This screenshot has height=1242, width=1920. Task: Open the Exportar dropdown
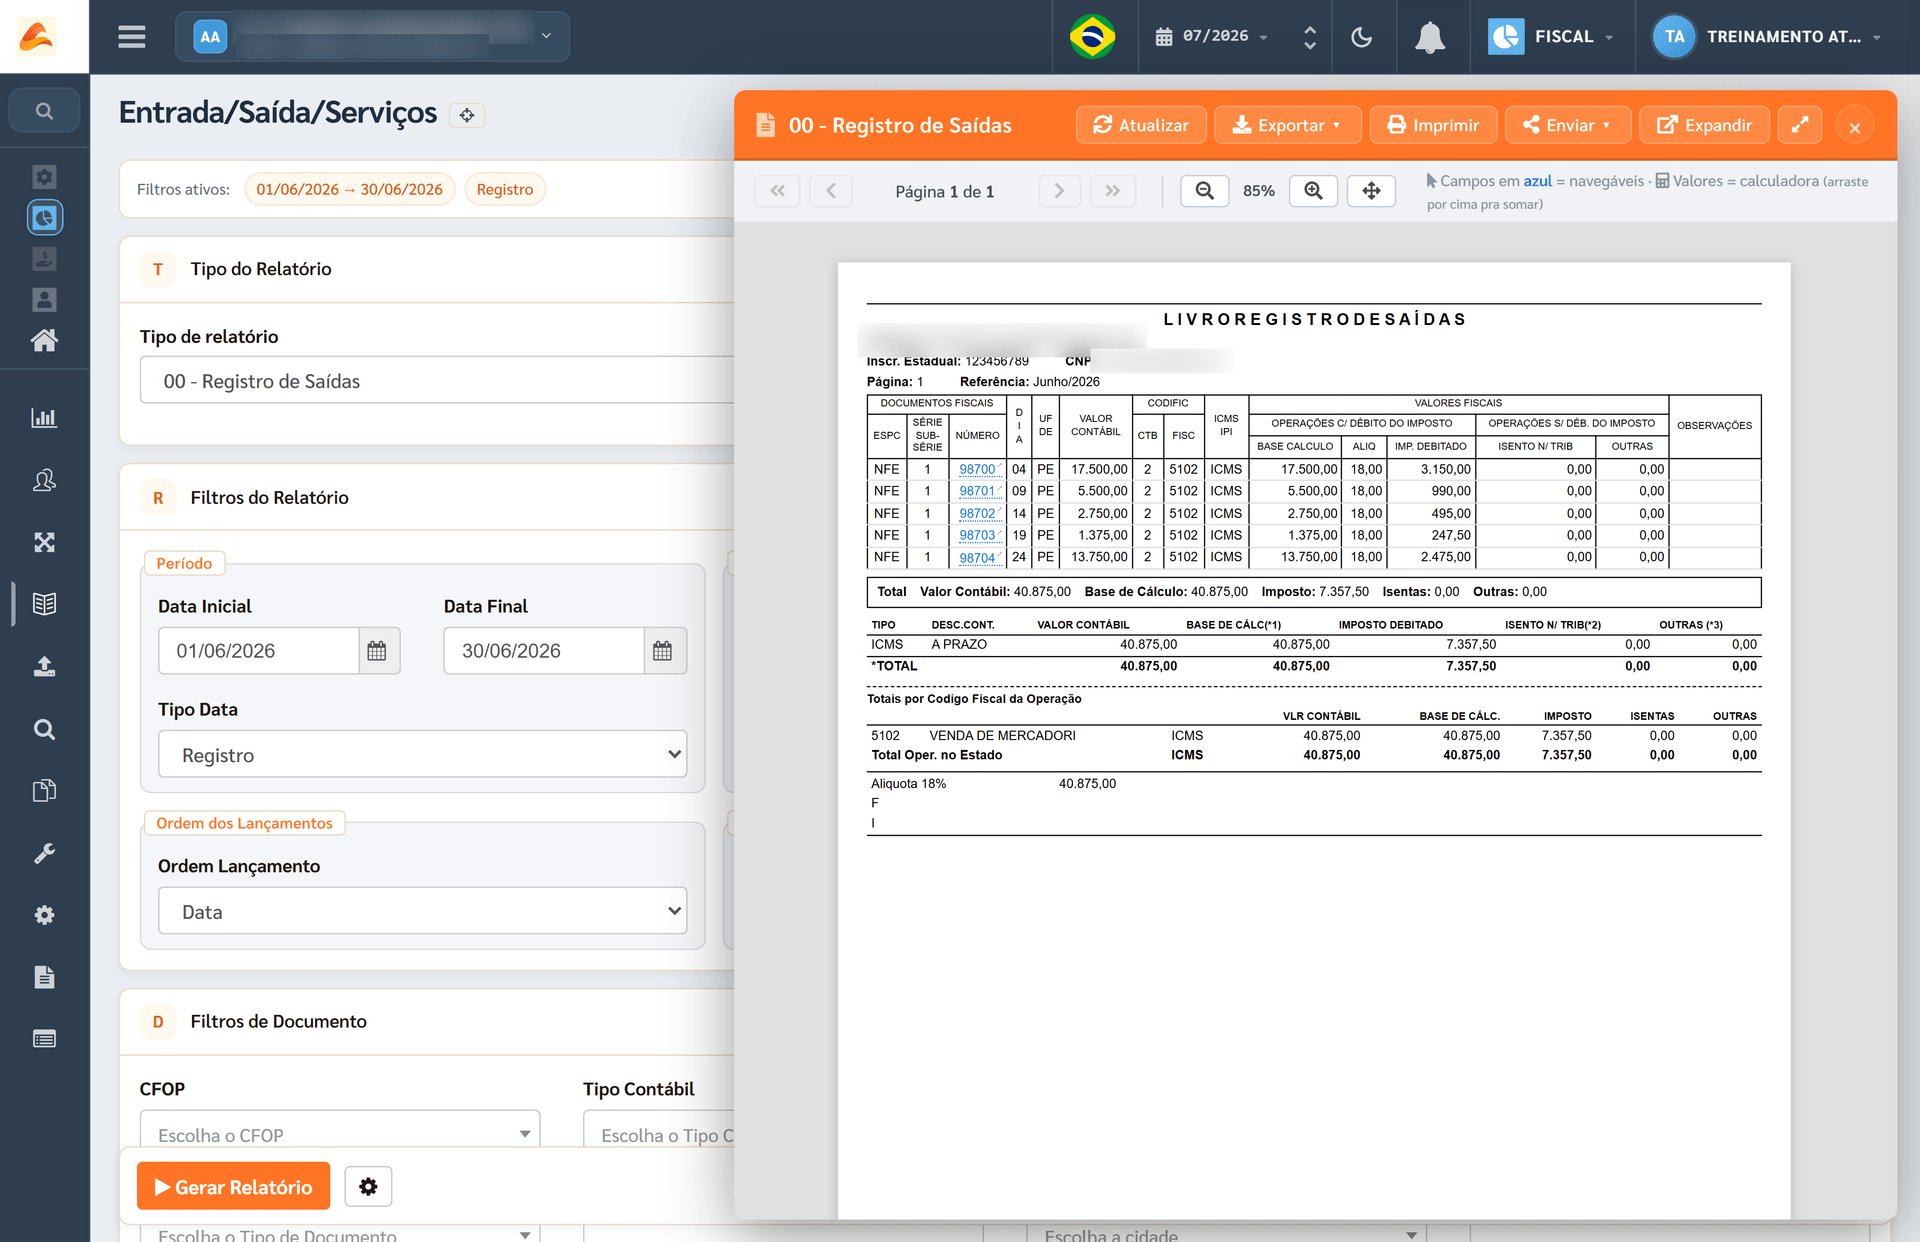pos(1287,125)
